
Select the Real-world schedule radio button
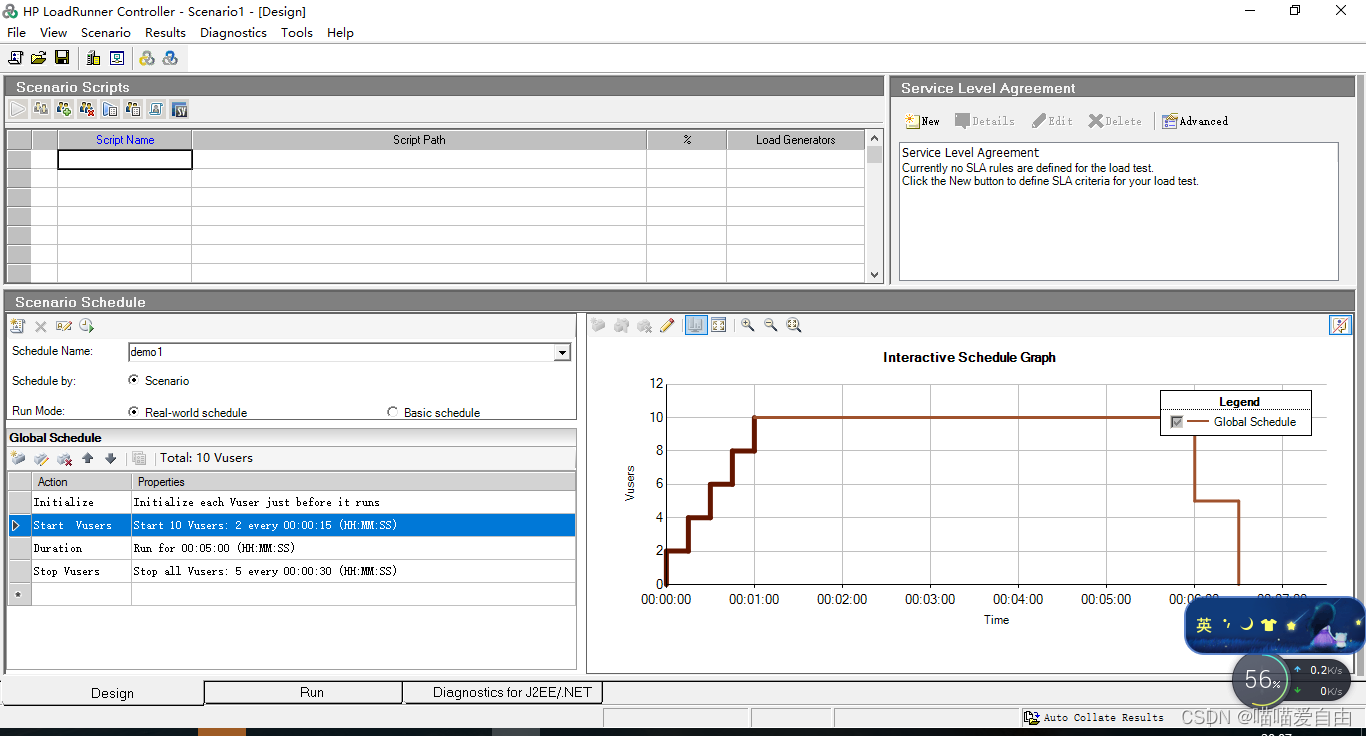point(134,412)
